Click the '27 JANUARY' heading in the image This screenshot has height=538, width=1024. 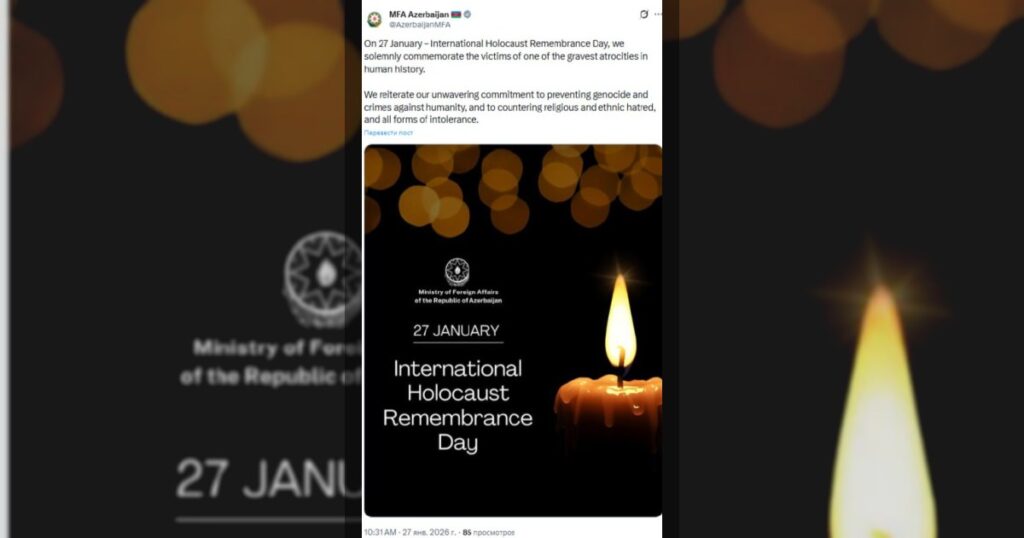pos(456,331)
